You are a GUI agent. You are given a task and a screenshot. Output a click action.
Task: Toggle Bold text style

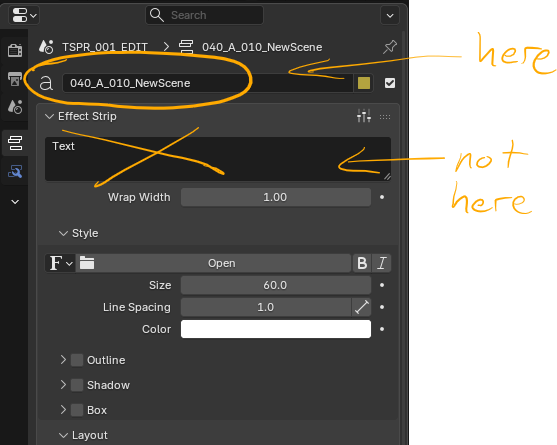click(362, 263)
